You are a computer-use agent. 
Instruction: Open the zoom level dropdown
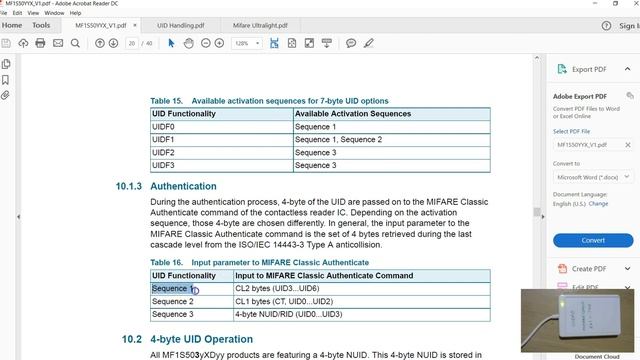point(258,43)
